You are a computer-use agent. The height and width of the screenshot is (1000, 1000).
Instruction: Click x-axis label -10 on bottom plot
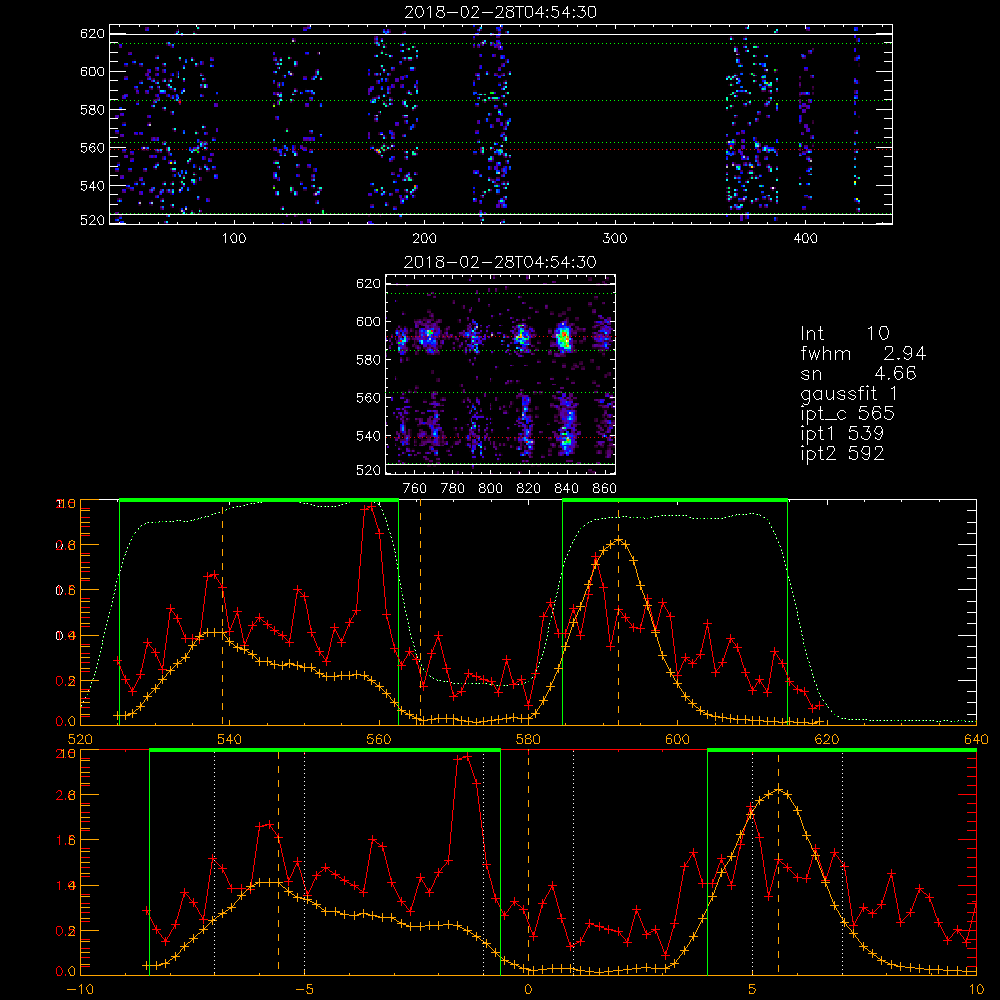(80, 990)
